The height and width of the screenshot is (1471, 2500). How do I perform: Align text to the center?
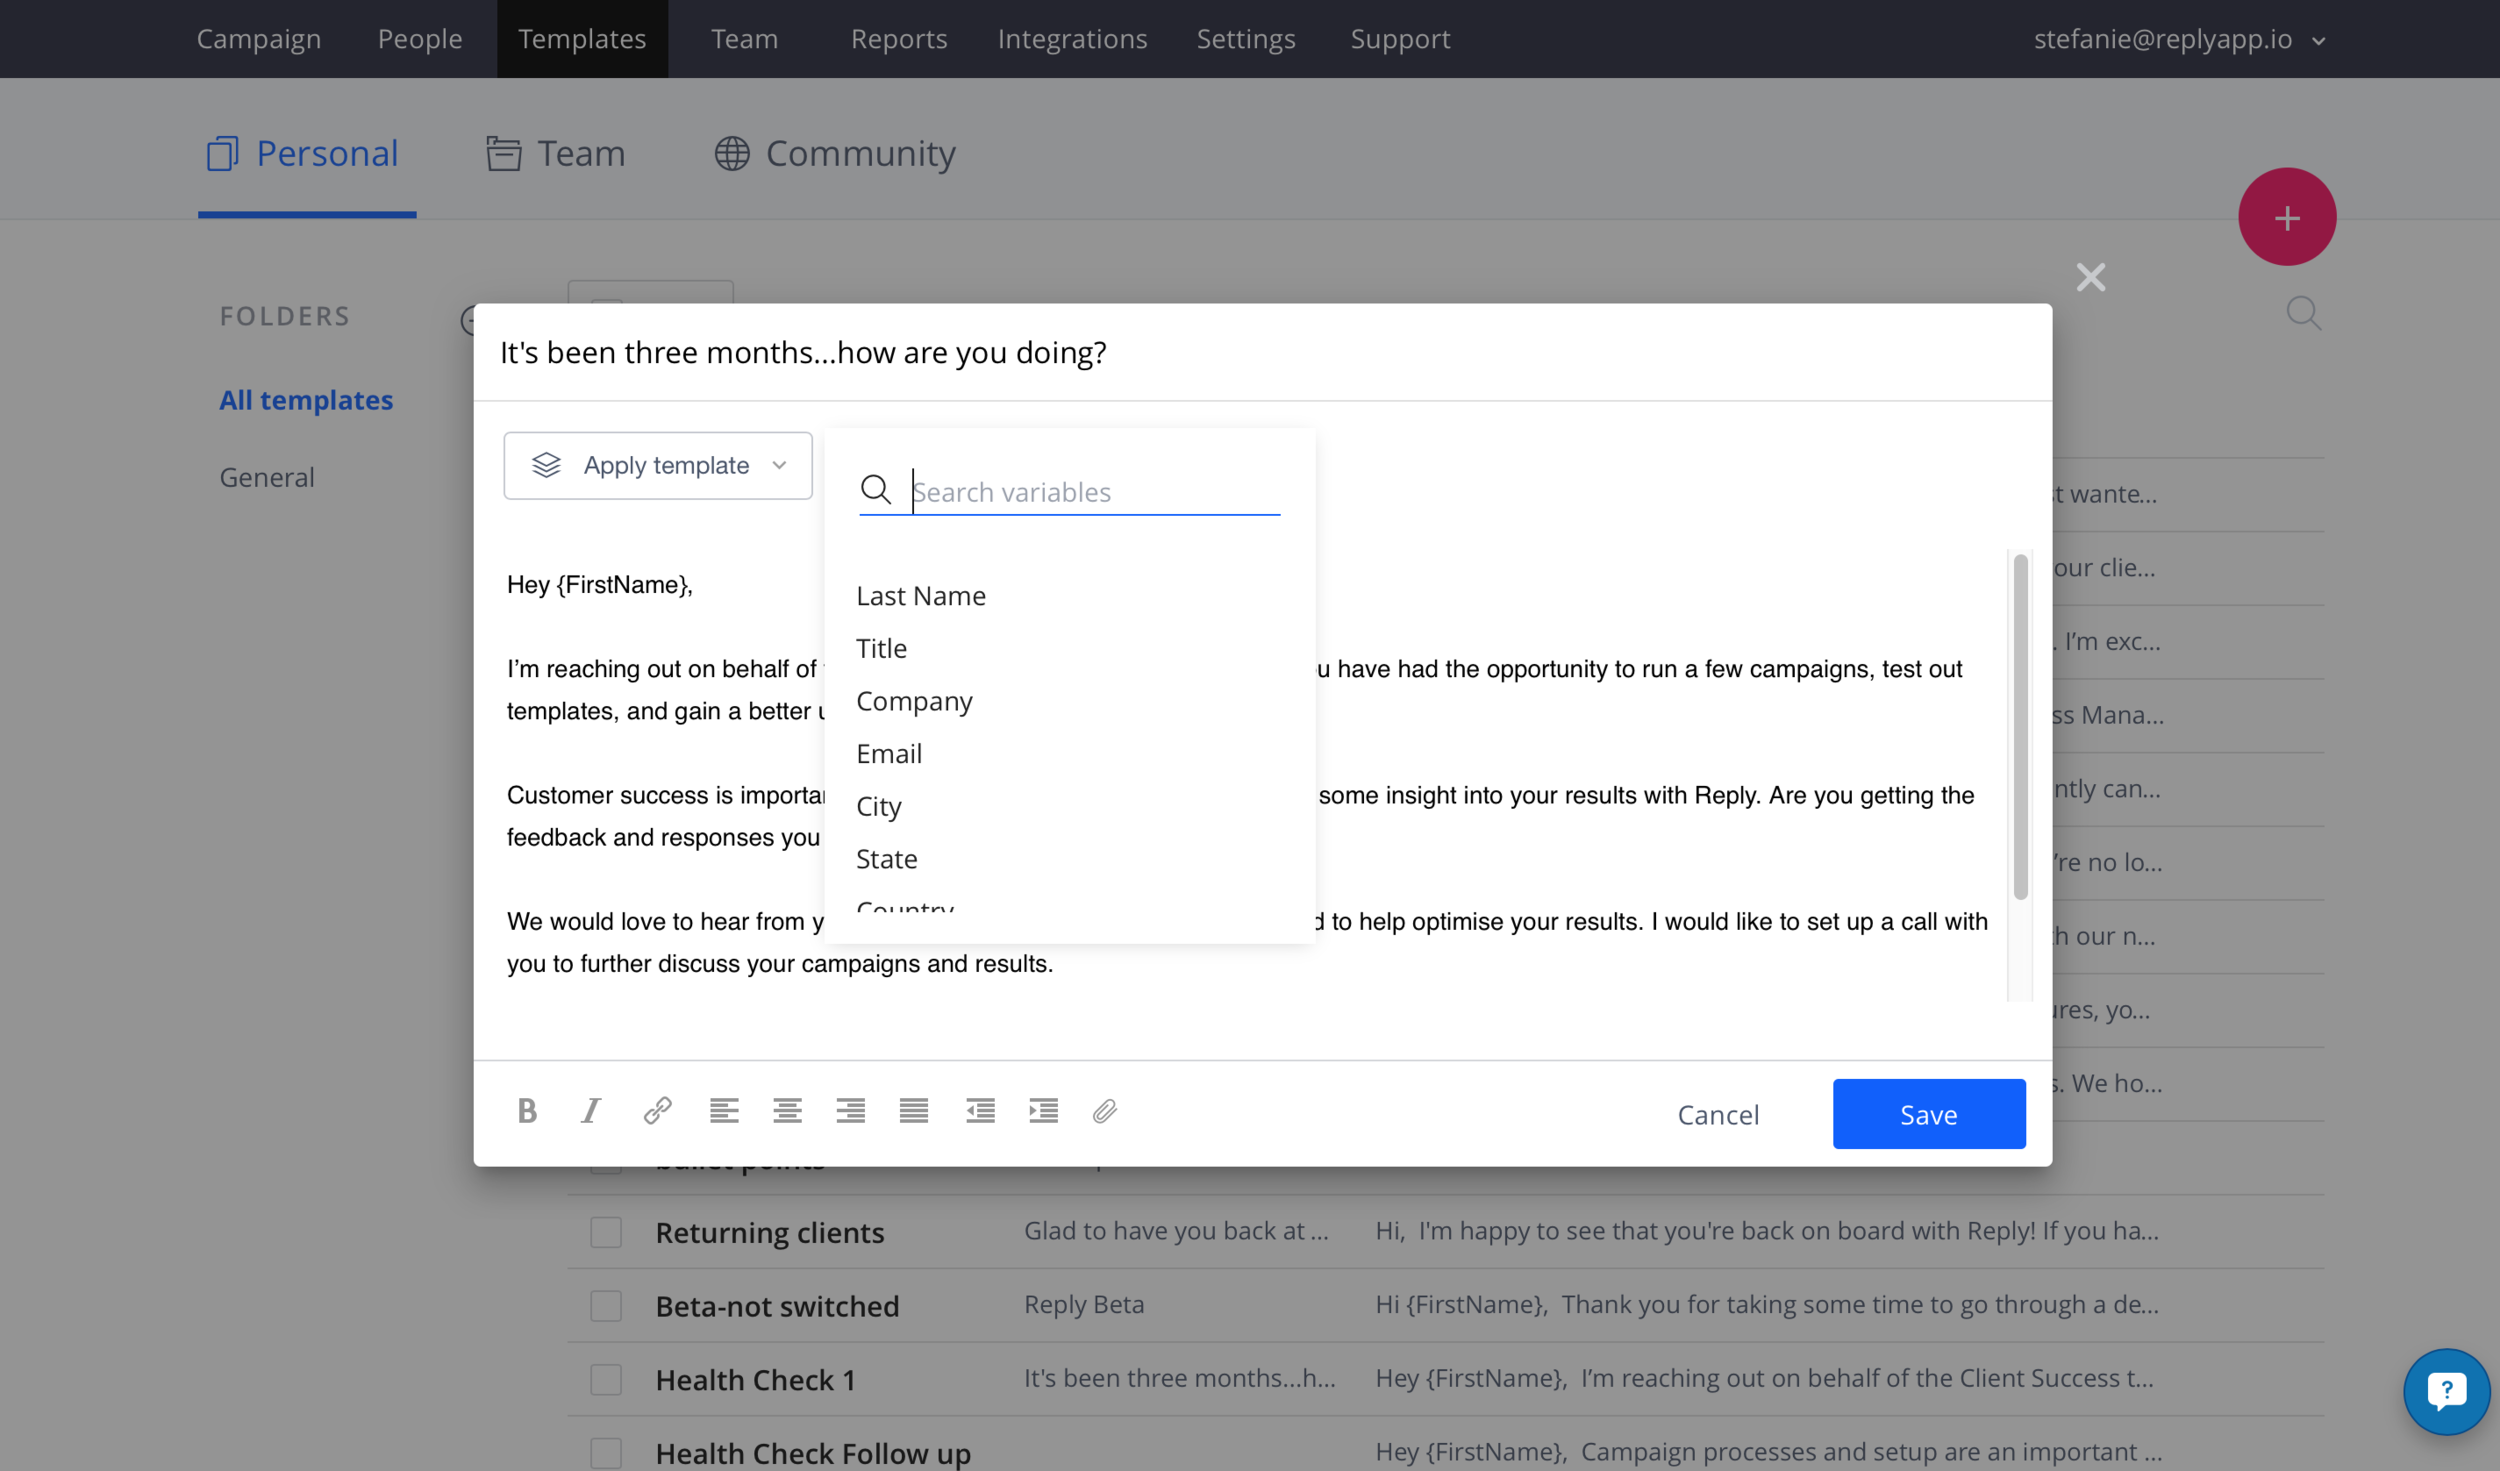coord(787,1111)
